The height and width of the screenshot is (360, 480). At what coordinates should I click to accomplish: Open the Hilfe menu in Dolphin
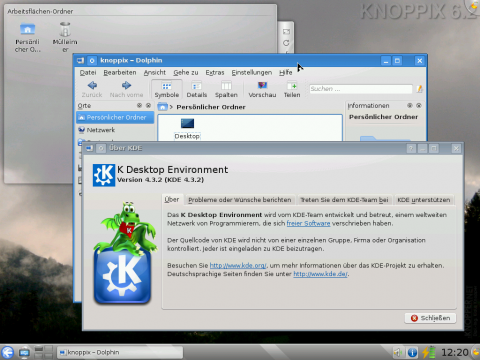tap(286, 72)
